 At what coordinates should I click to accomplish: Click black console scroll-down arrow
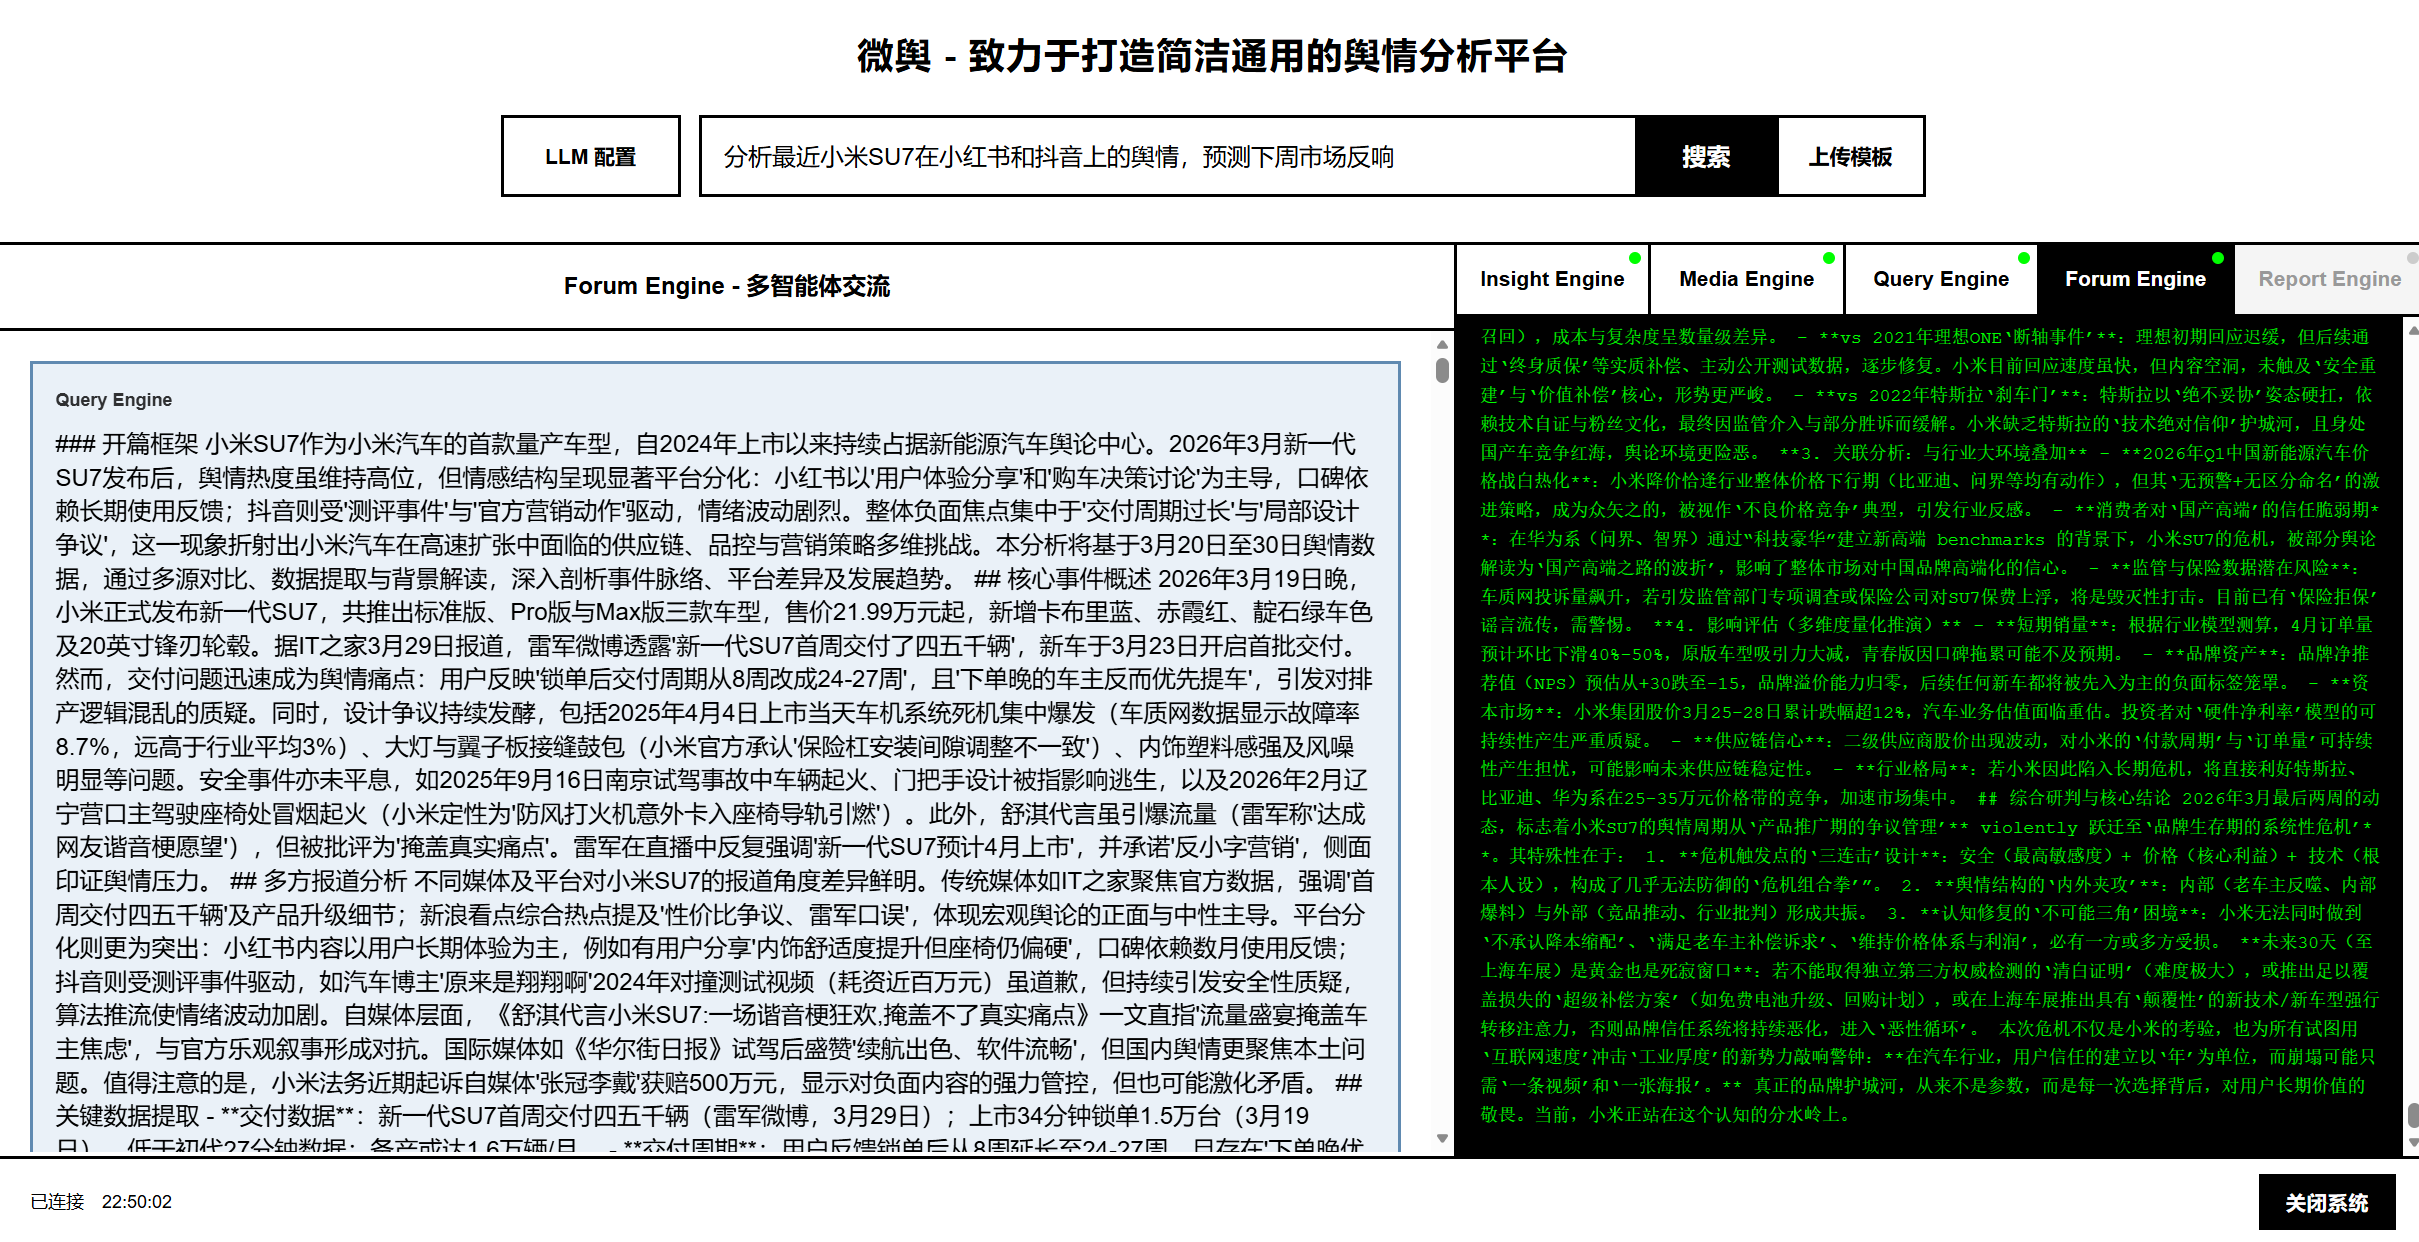(2412, 1142)
